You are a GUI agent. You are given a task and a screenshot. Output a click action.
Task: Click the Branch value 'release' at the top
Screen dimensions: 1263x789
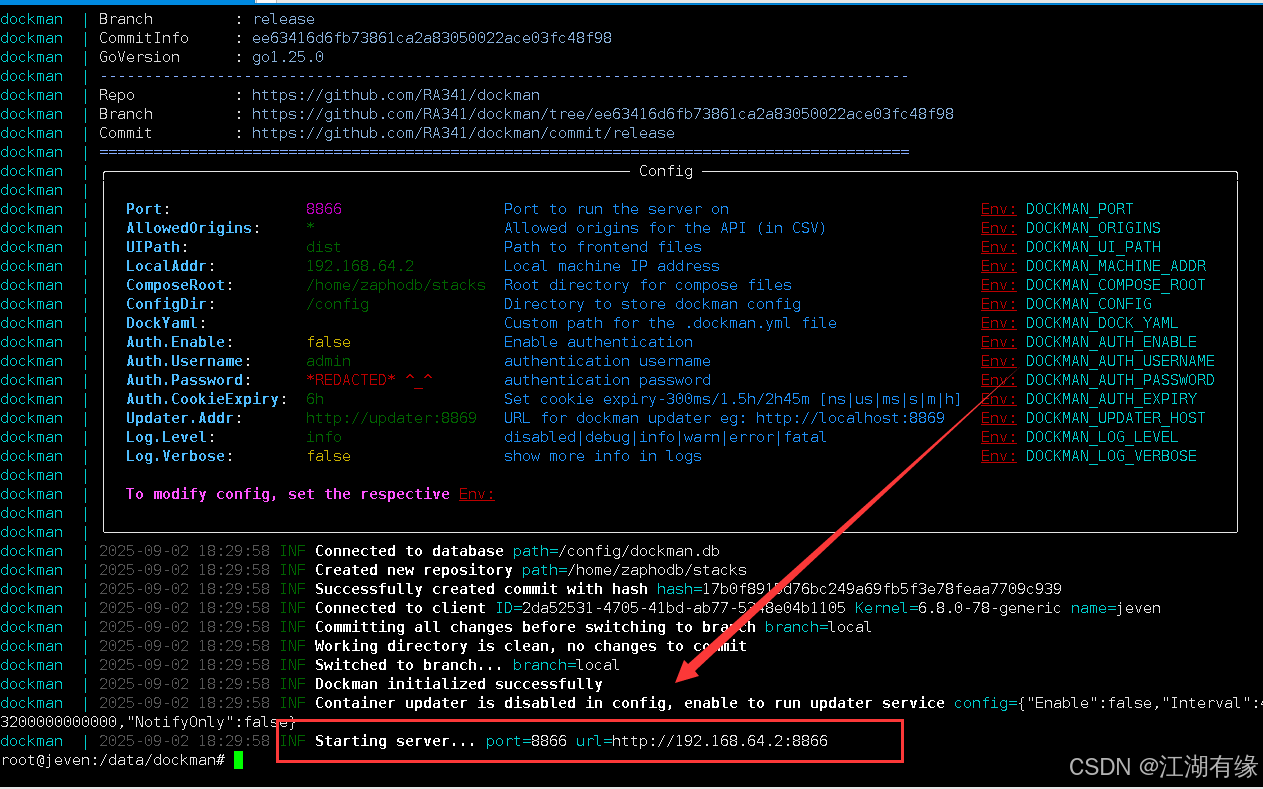pyautogui.click(x=284, y=19)
